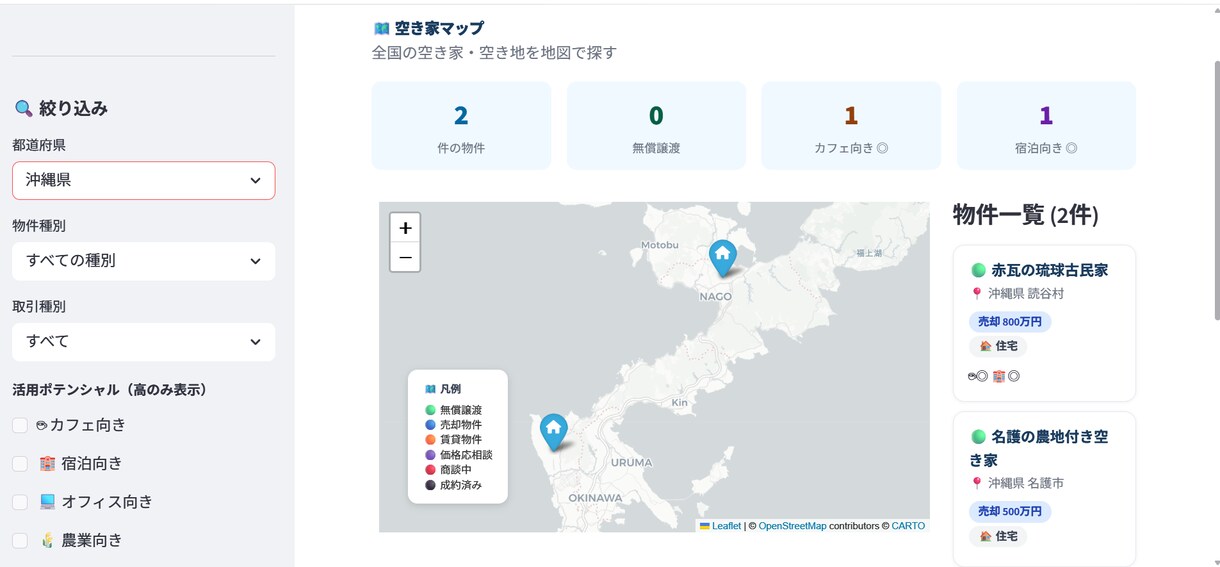Image resolution: width=1220 pixels, height=567 pixels.
Task: Click pin icon beside 沖縄県 名護市
Action: (x=977, y=483)
